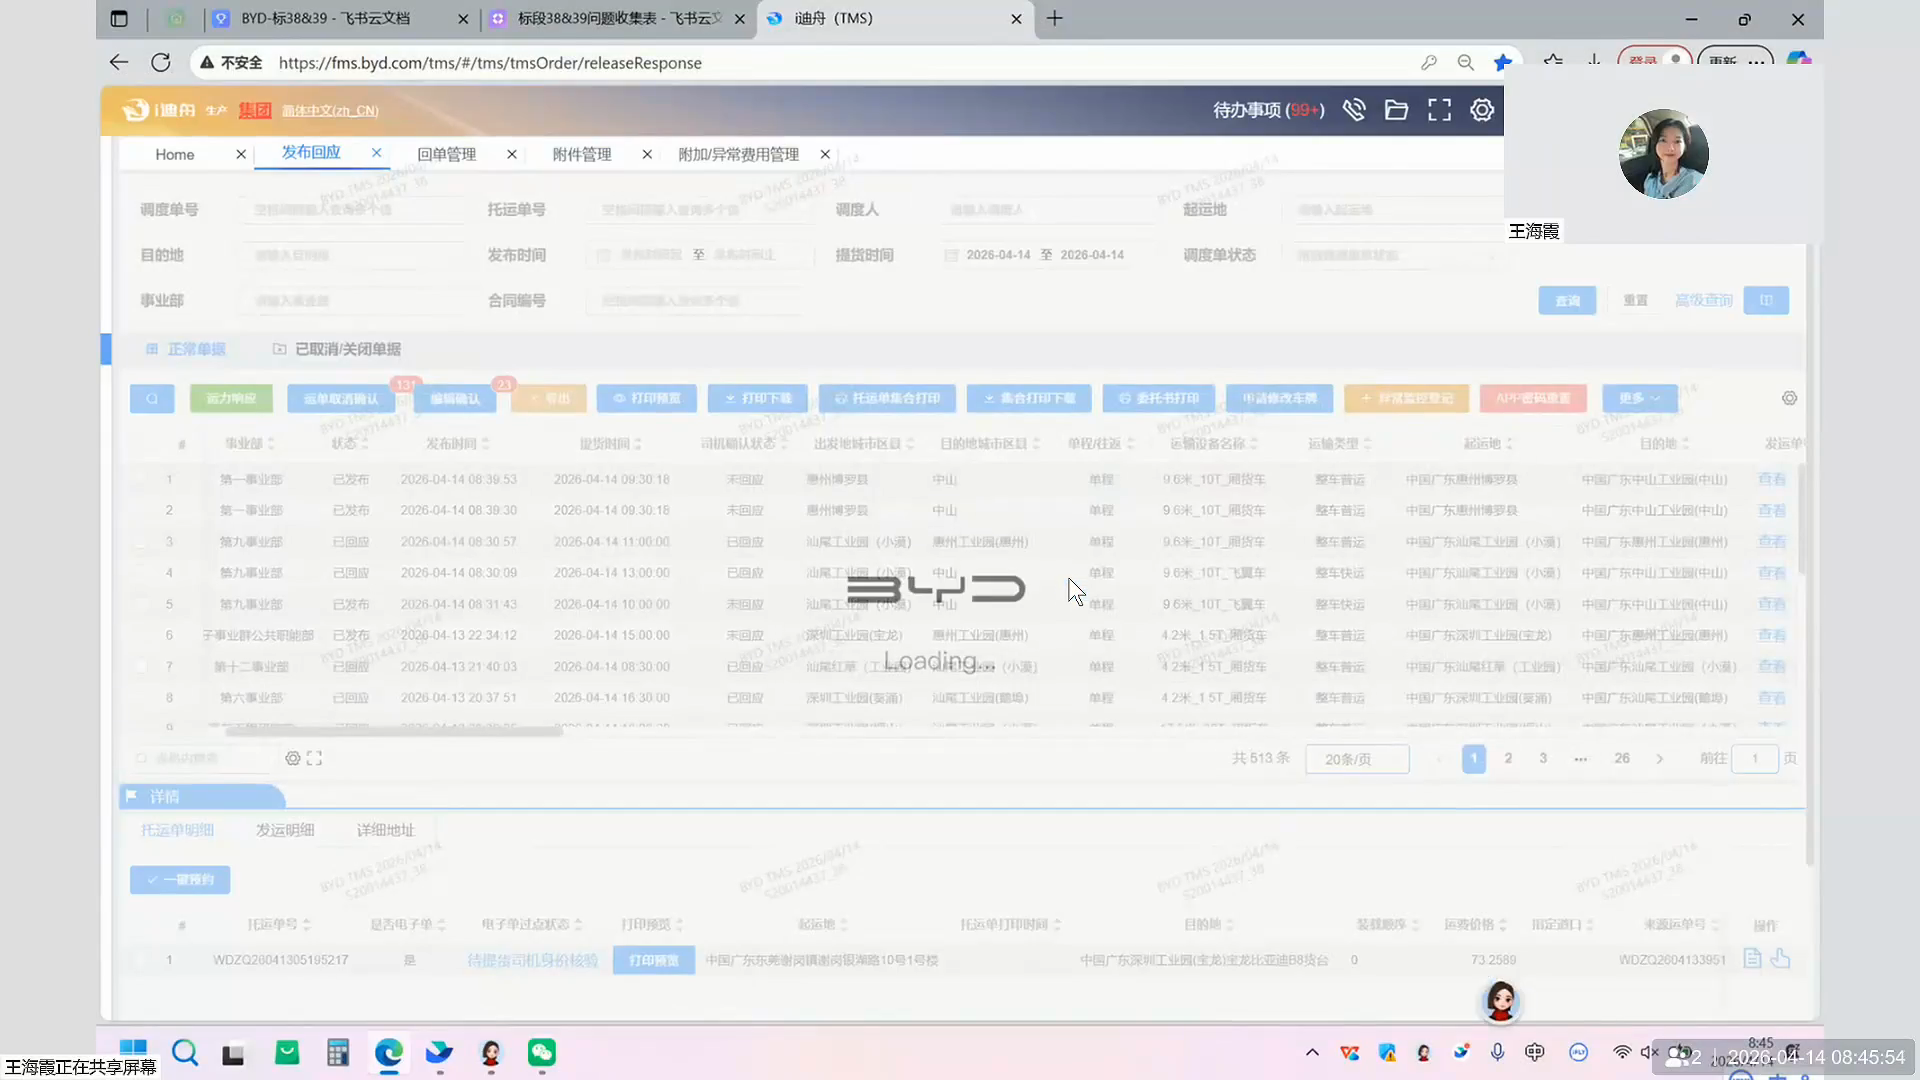The image size is (1920, 1080).
Task: Select checkbox for row 7
Action: [x=141, y=666]
